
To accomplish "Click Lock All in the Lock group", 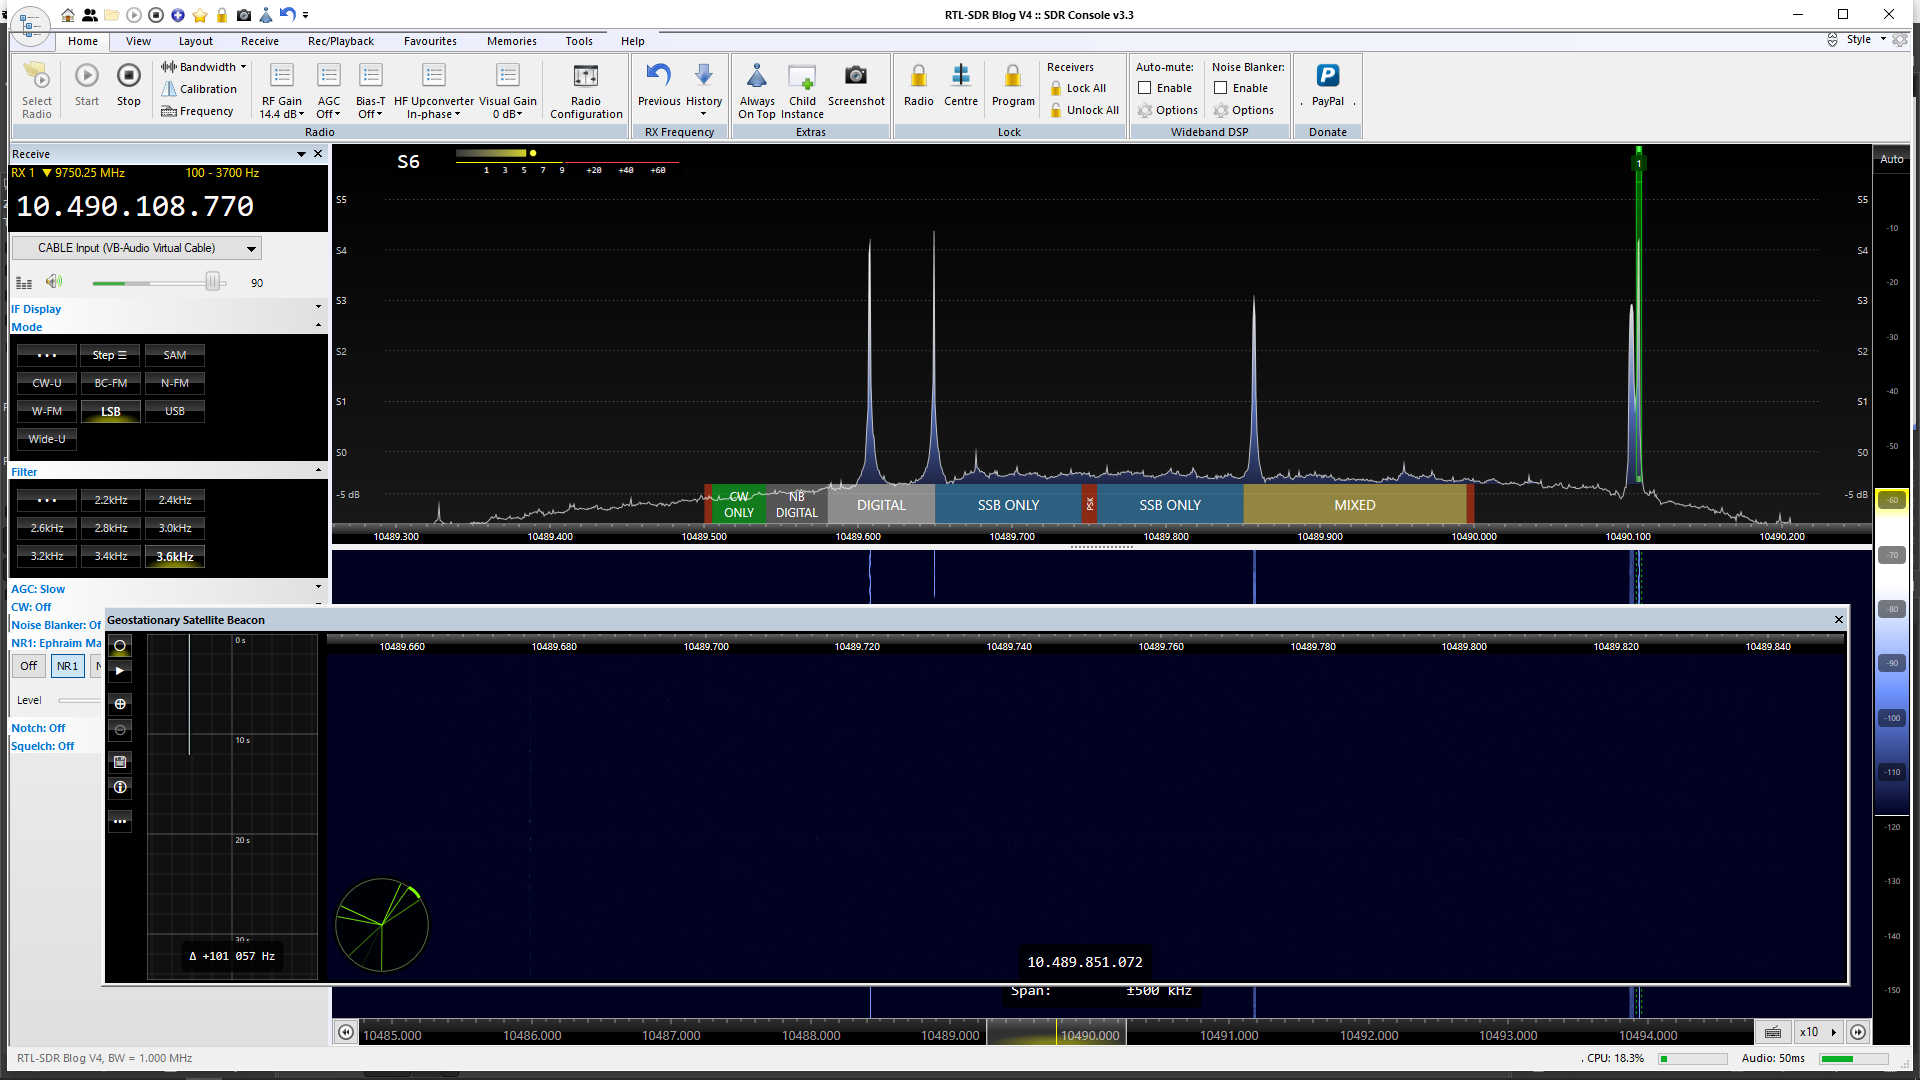I will point(1079,88).
